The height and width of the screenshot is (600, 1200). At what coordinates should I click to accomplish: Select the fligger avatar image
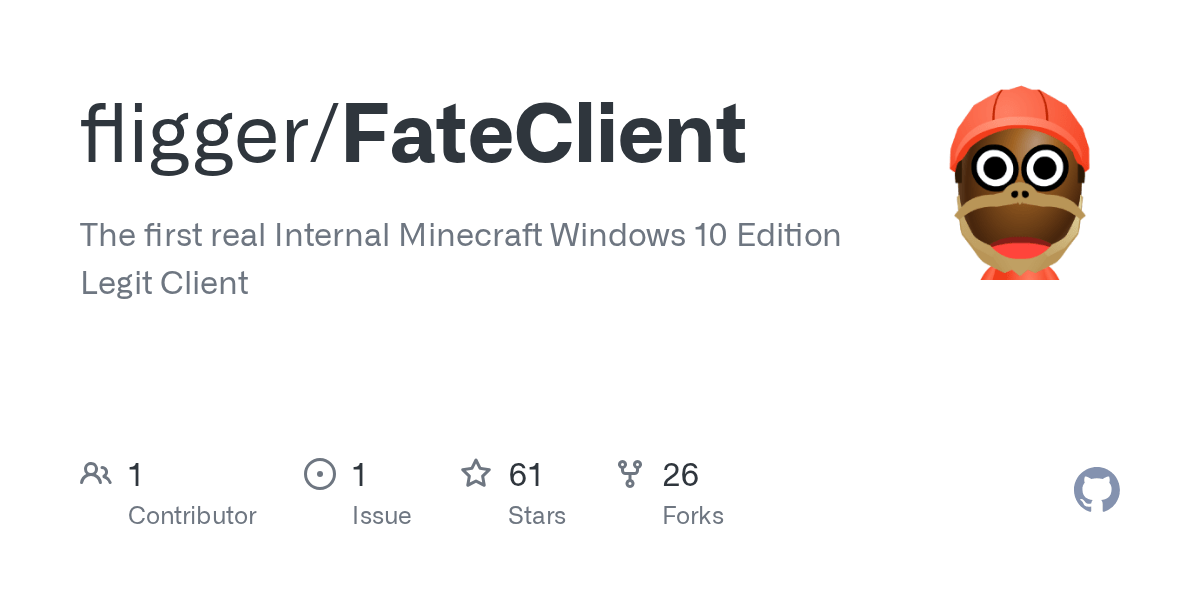[1019, 182]
